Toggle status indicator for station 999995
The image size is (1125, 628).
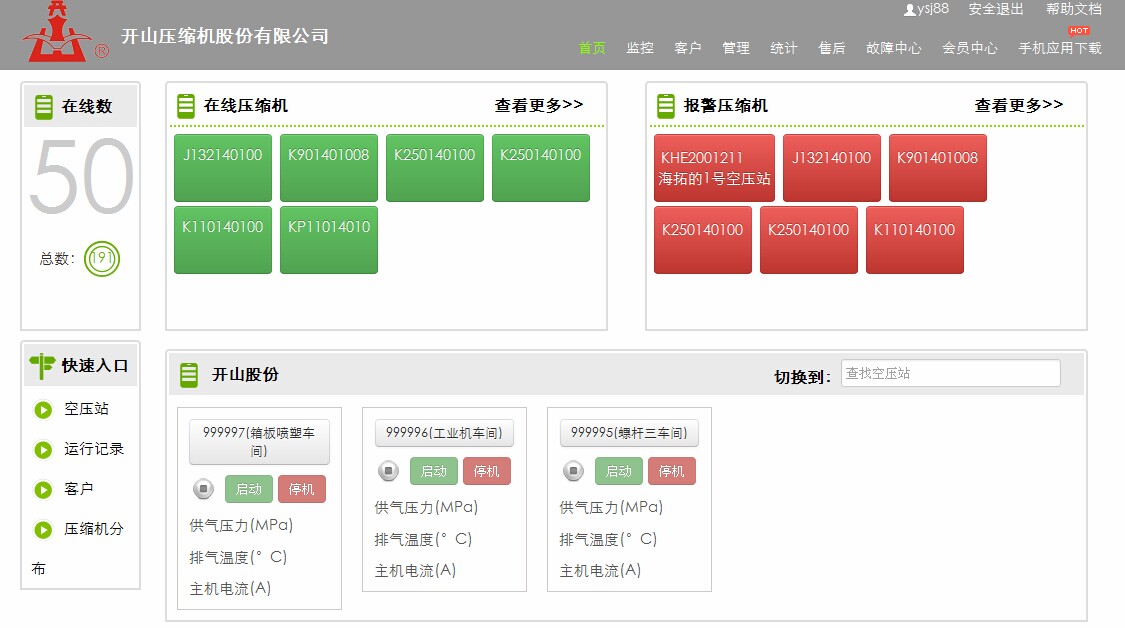573,472
